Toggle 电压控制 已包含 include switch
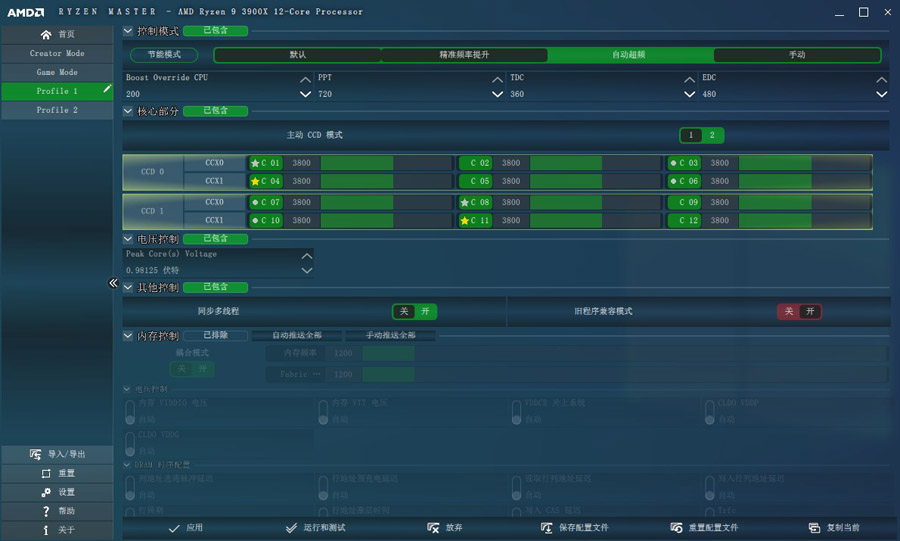The image size is (900, 541). coord(215,239)
